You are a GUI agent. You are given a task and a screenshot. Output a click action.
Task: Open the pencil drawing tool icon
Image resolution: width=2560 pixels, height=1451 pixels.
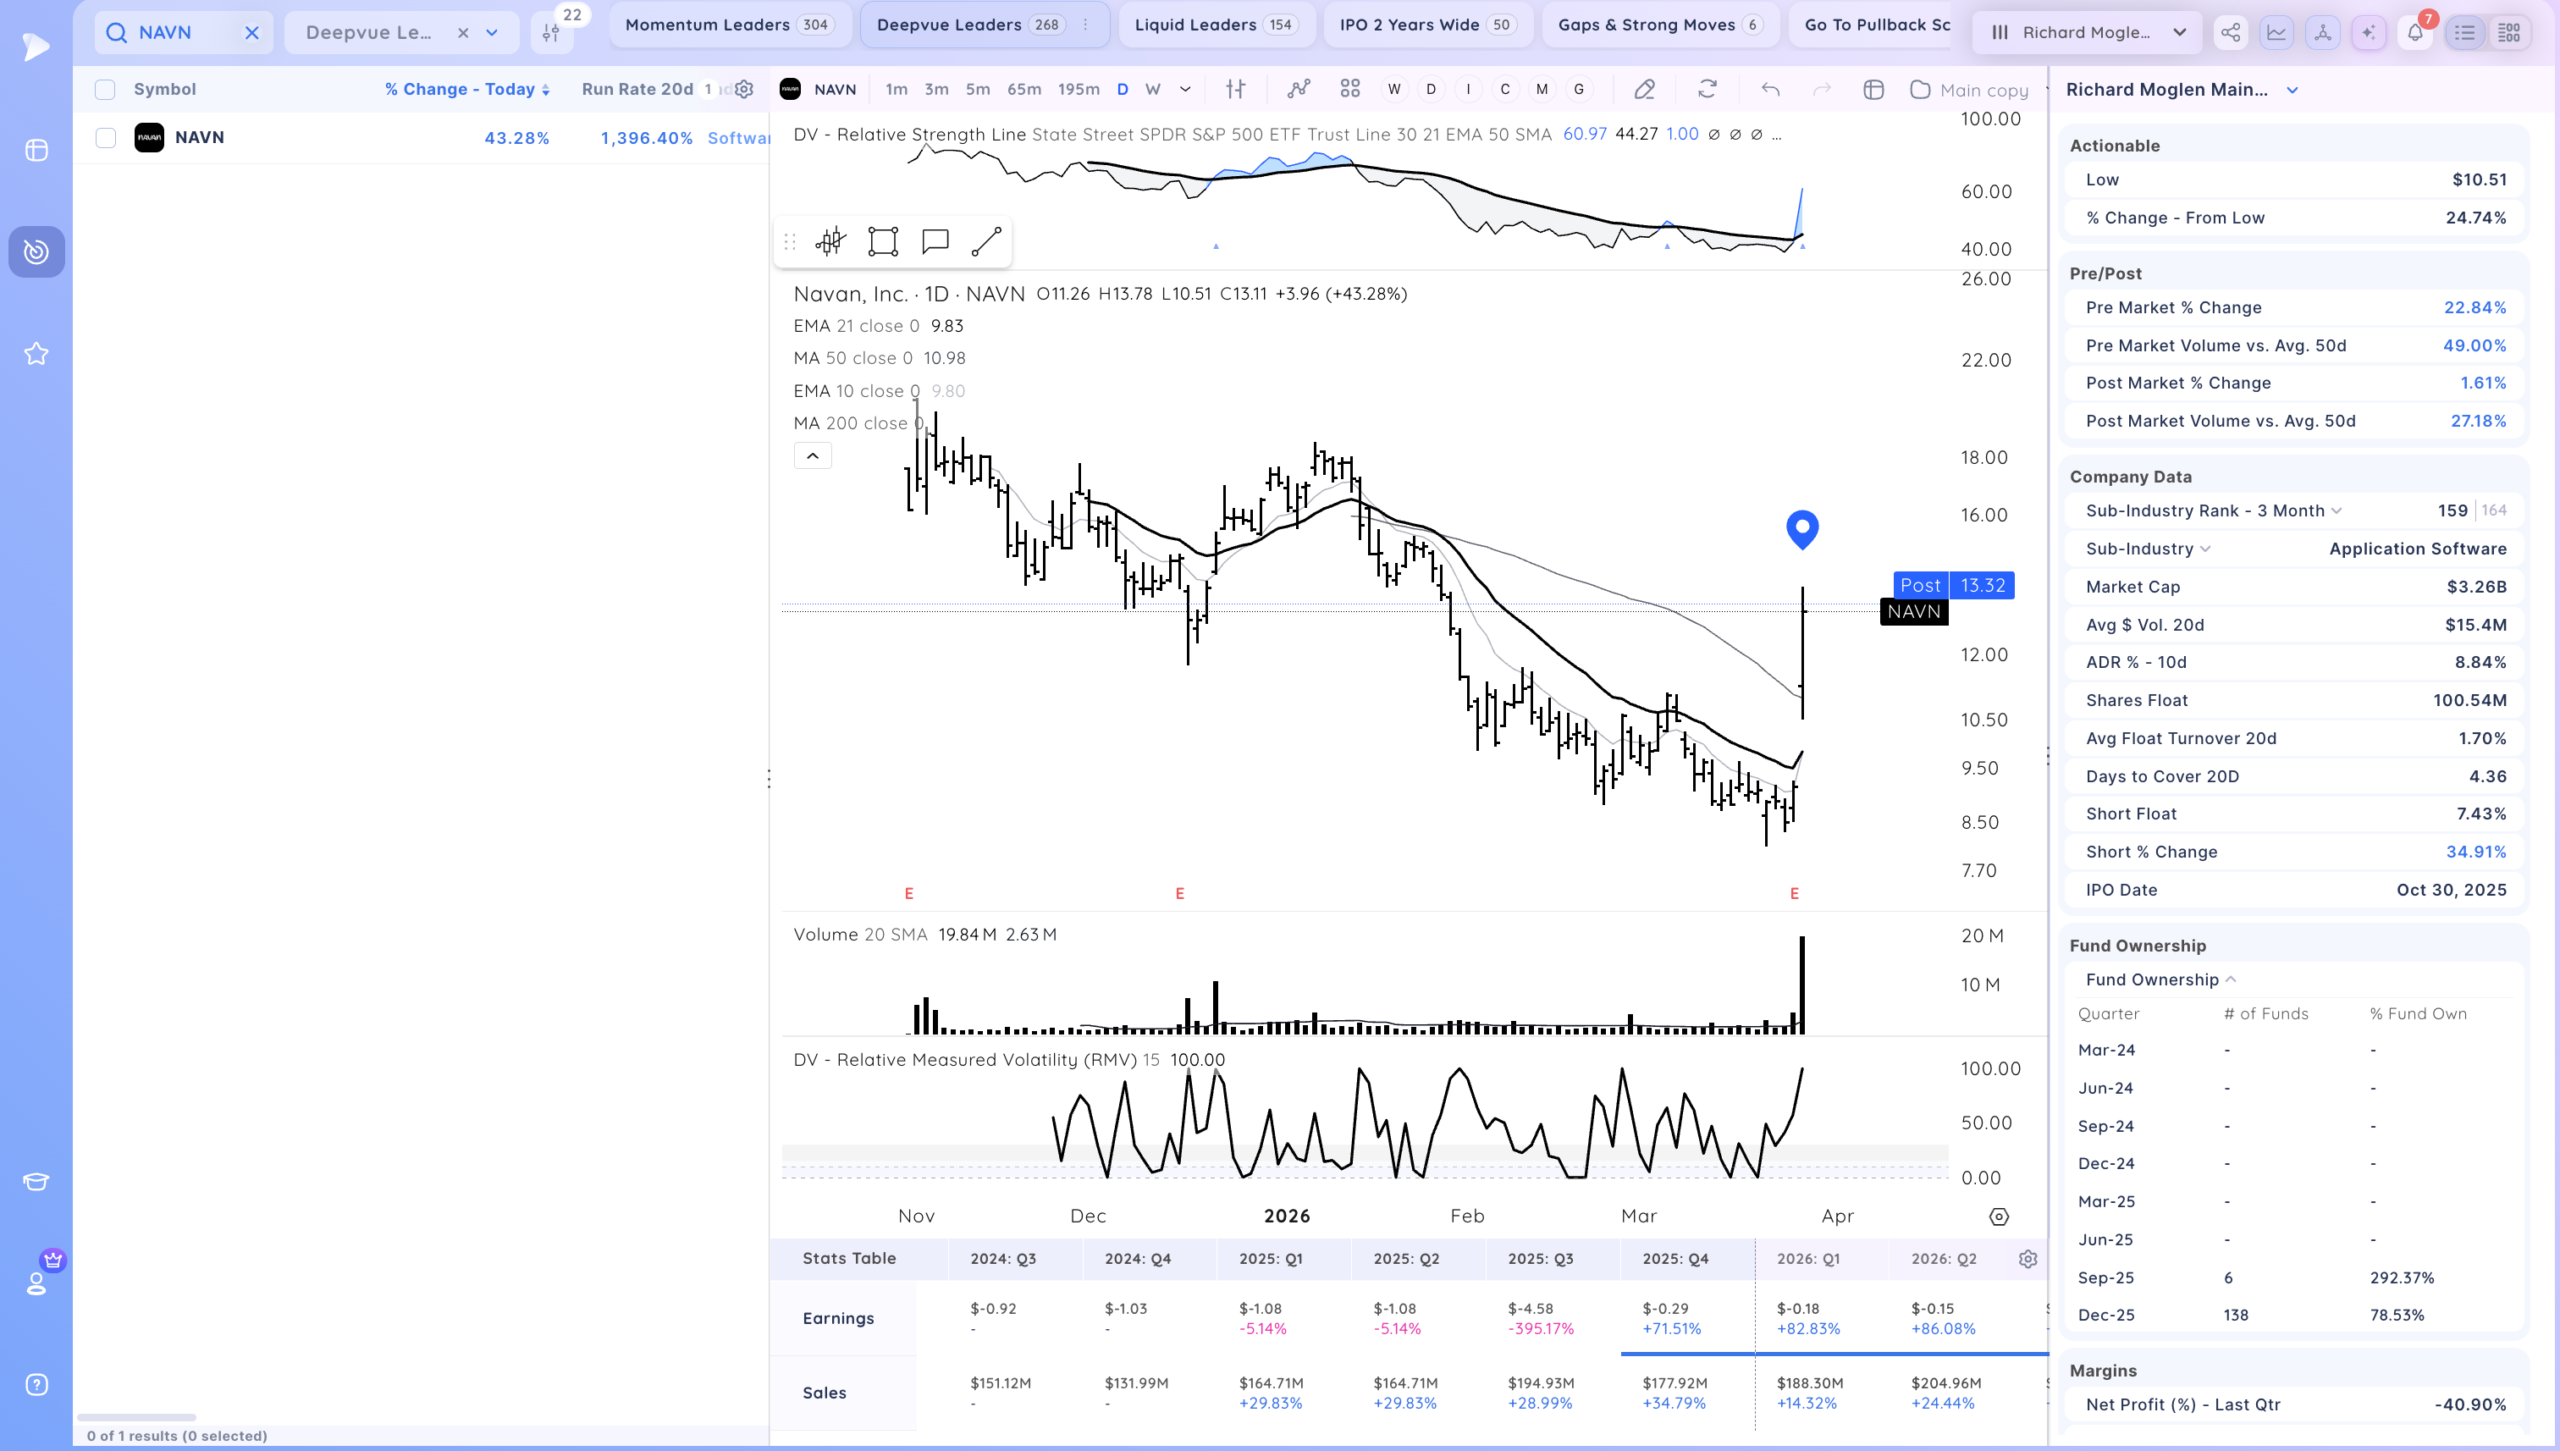click(x=1644, y=89)
